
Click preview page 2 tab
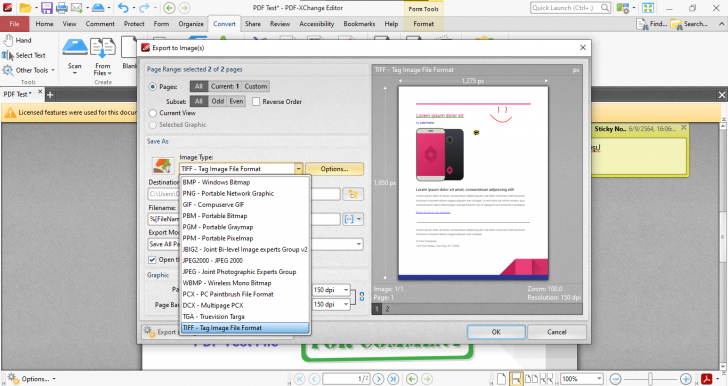pos(387,309)
